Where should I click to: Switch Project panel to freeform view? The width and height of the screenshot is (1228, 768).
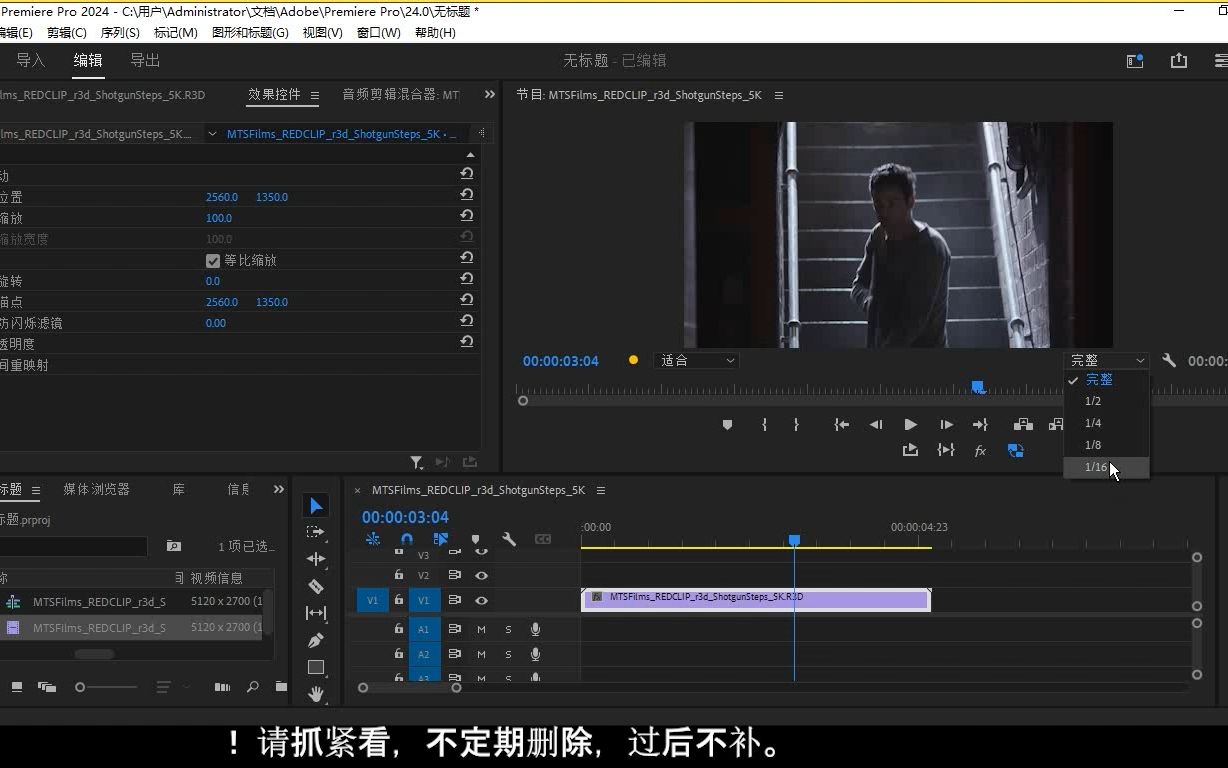[47, 687]
